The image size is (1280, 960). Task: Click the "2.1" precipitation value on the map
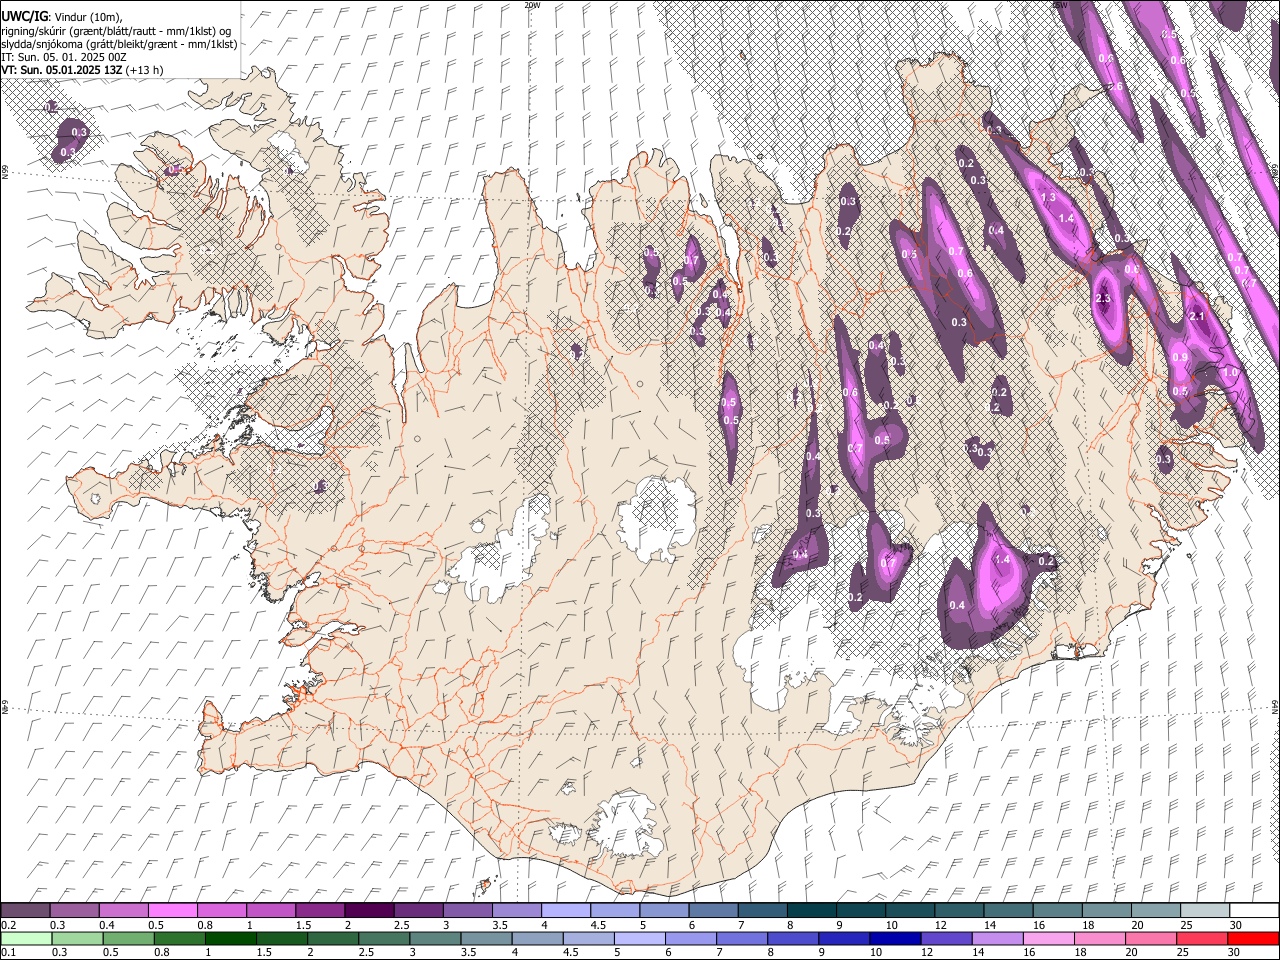click(1198, 316)
